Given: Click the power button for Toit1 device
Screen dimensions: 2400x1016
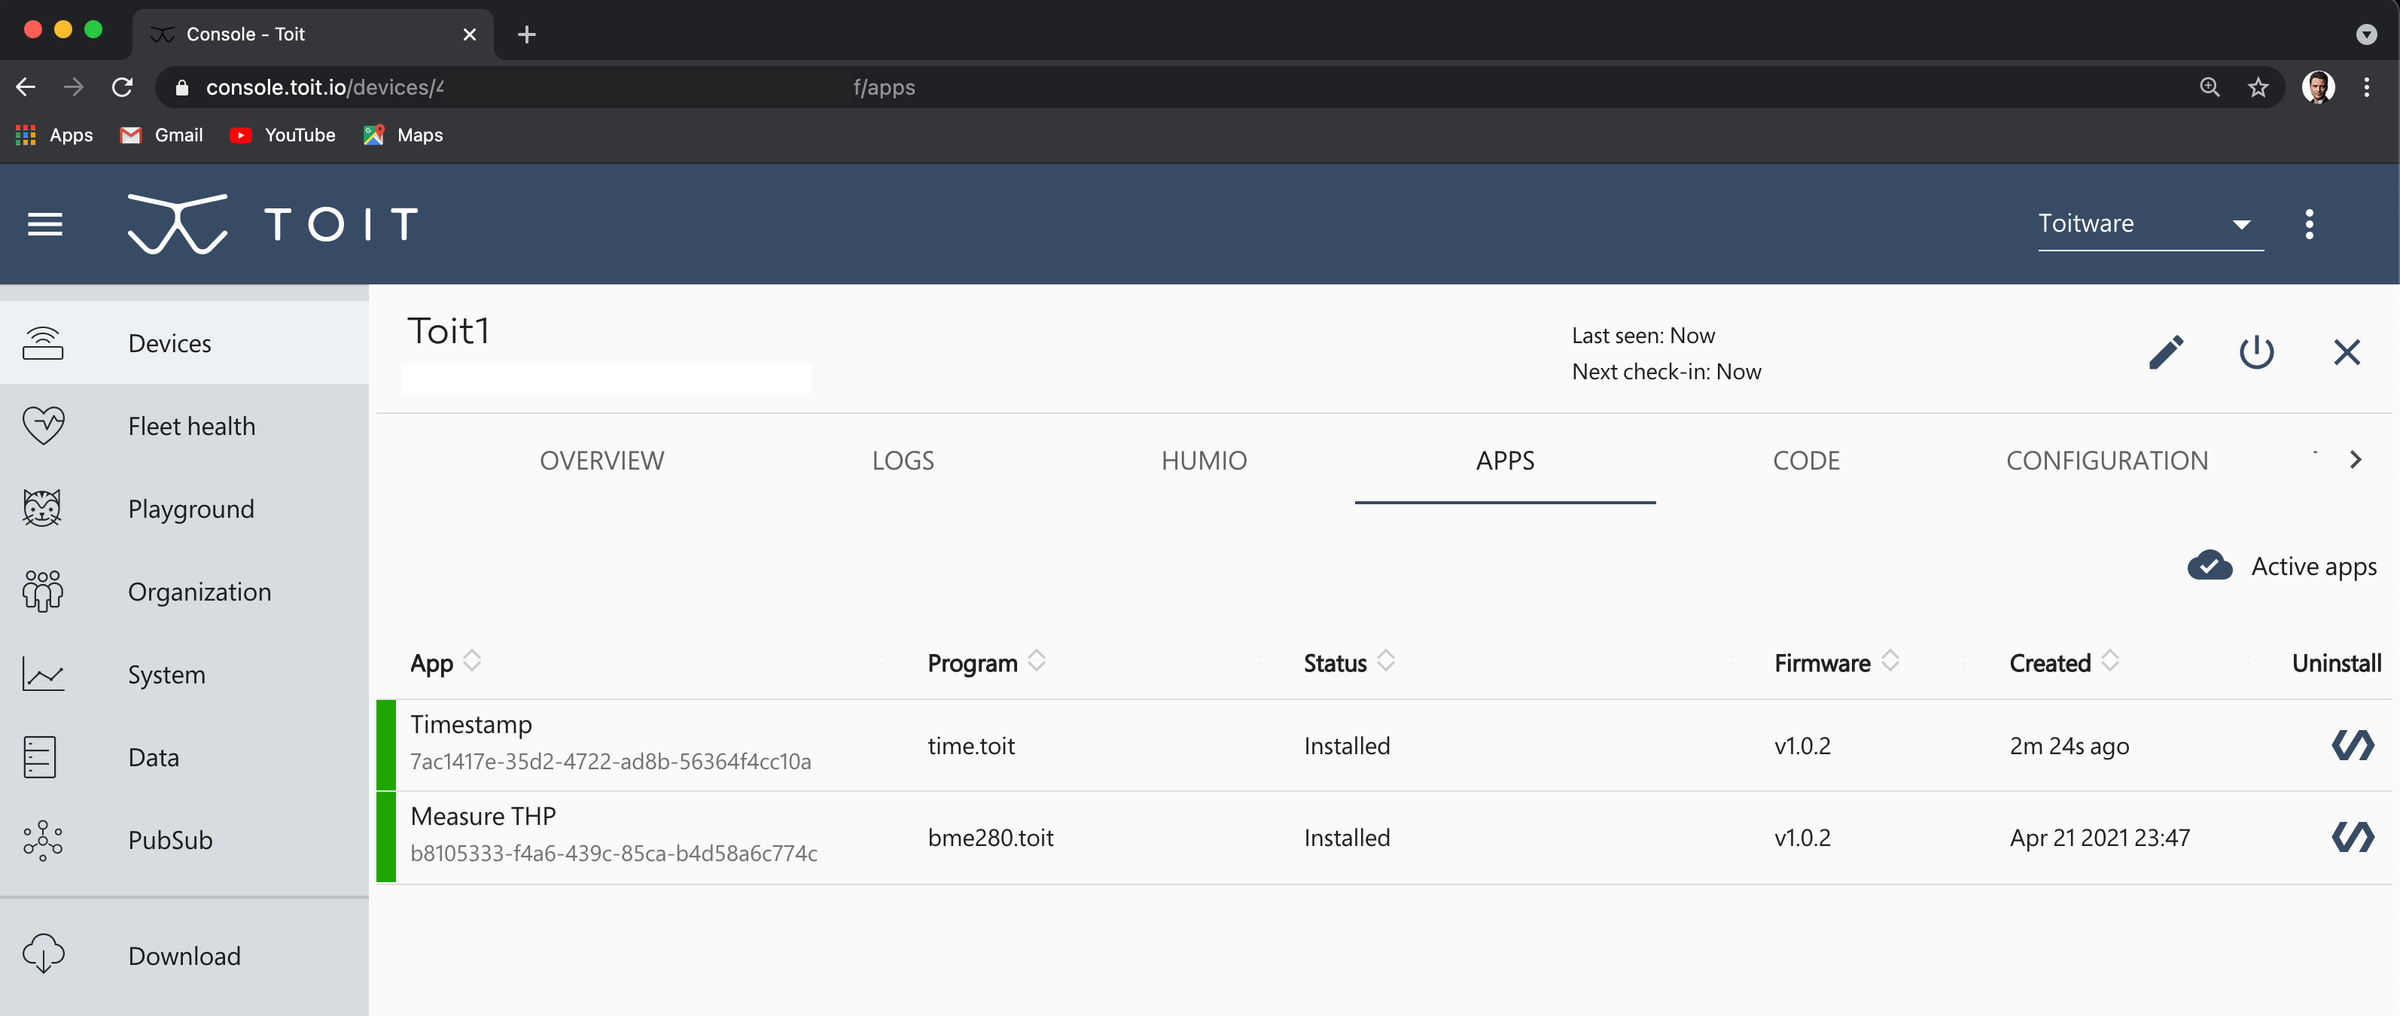Looking at the screenshot, I should point(2257,352).
